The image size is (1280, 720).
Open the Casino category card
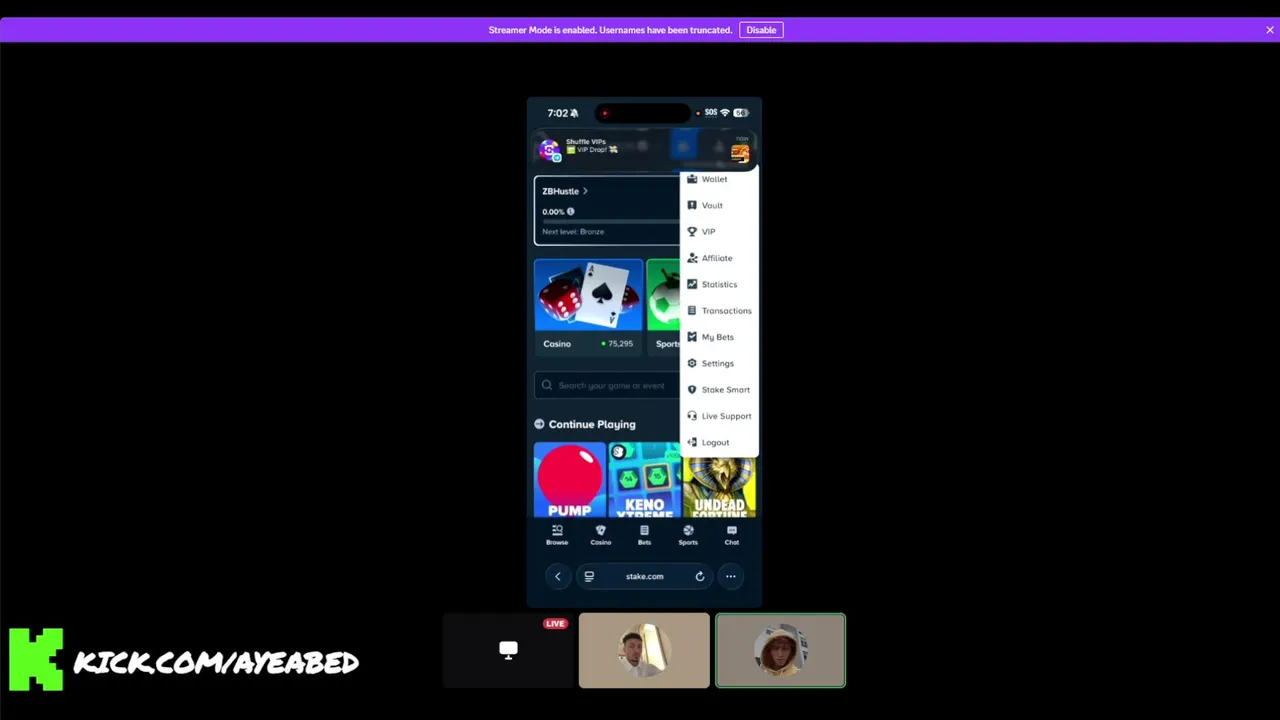pyautogui.click(x=588, y=306)
